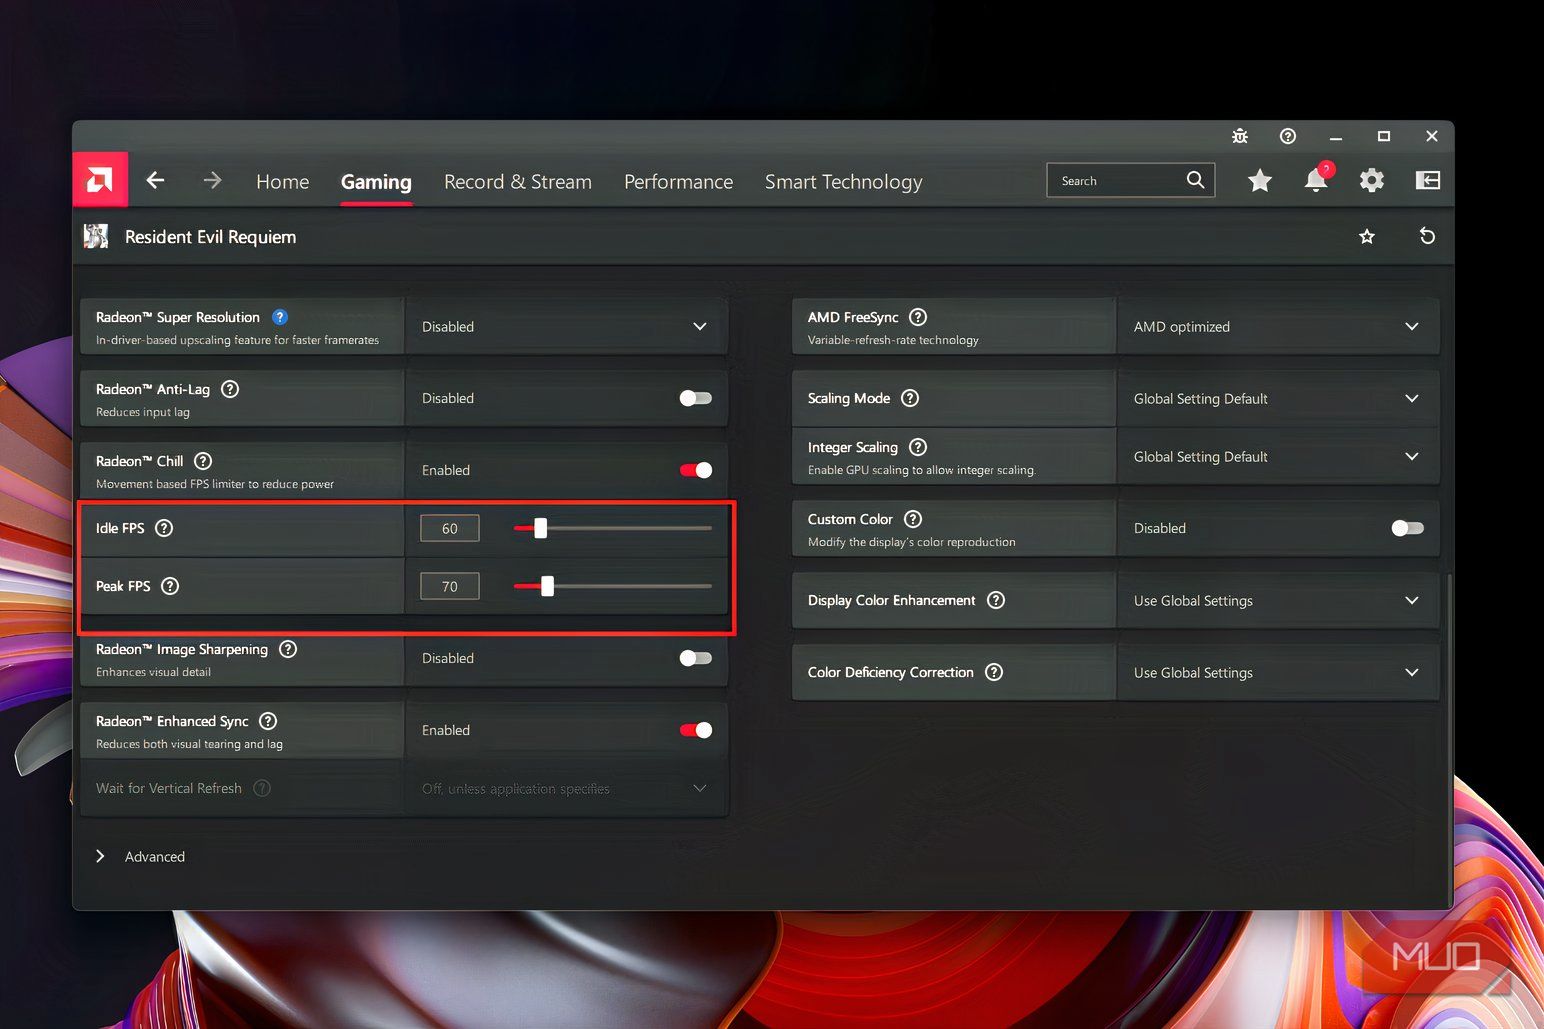Click the Idle FPS slider handle
The image size is (1544, 1029).
(x=540, y=528)
